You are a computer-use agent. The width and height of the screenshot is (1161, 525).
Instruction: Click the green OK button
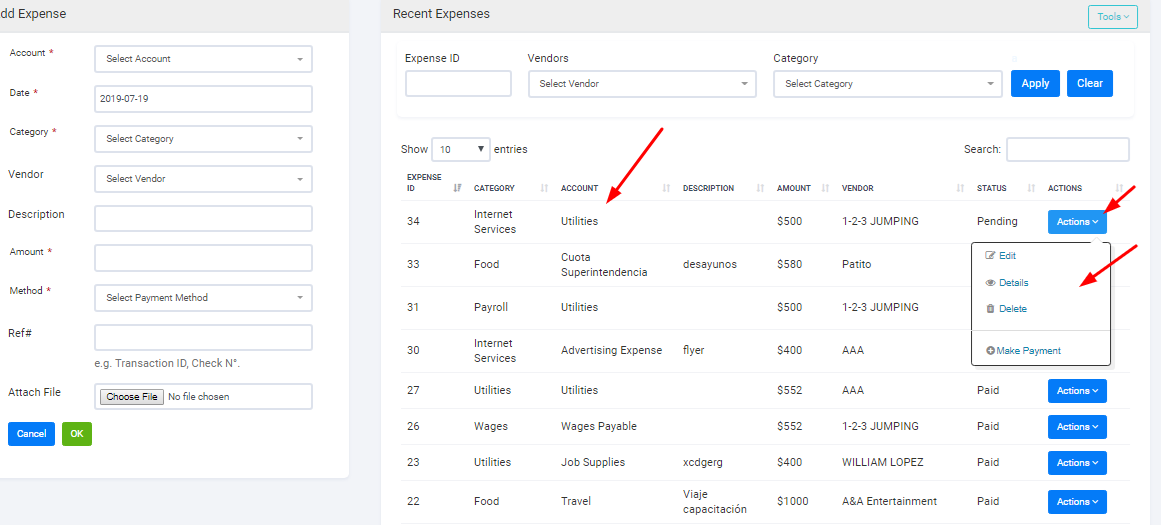77,434
